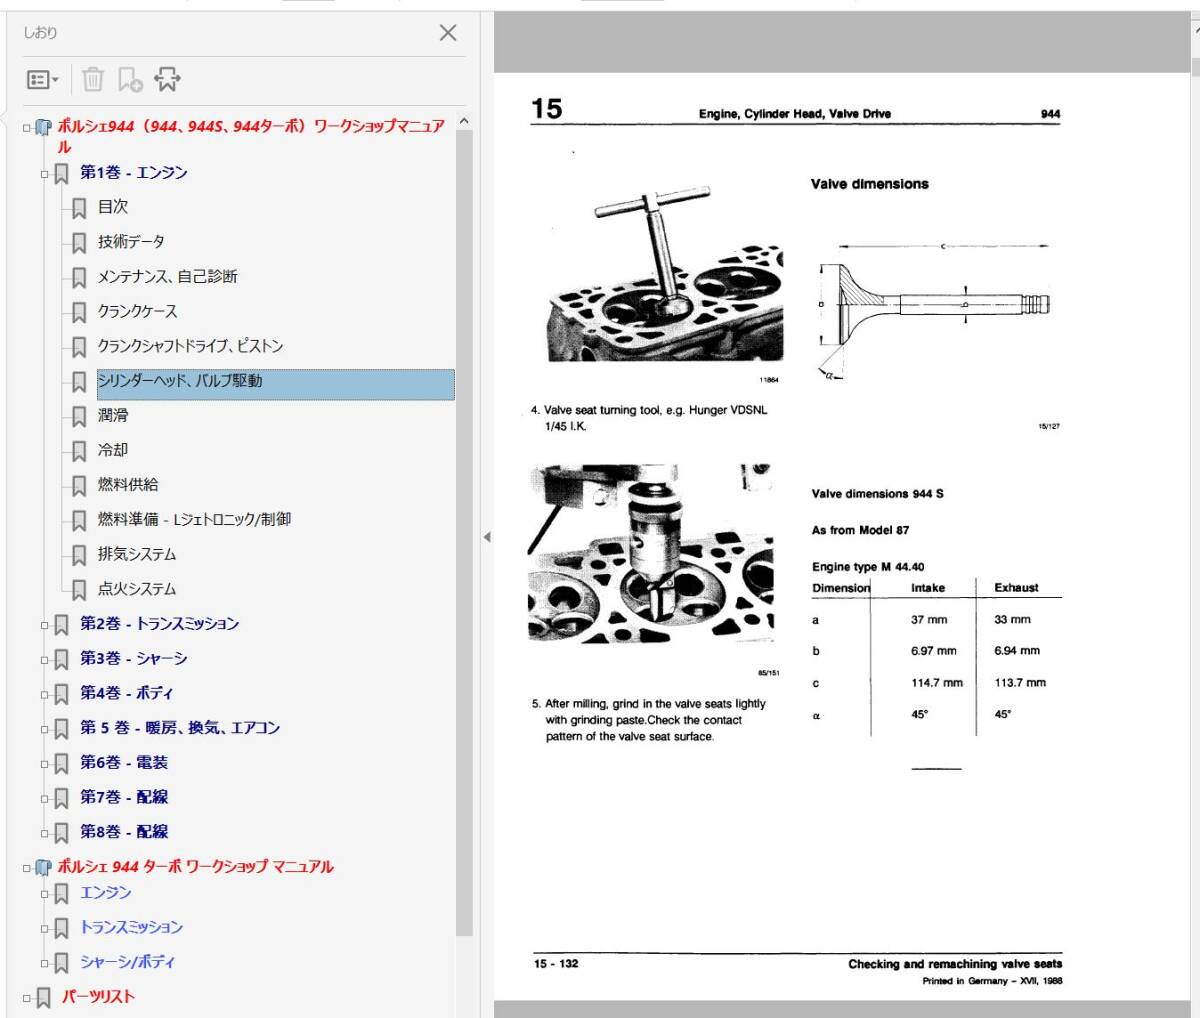Collapse the ポルシェ944ターボ ワークショップマニュアル bookmark
This screenshot has width=1200, height=1018.
27,868
